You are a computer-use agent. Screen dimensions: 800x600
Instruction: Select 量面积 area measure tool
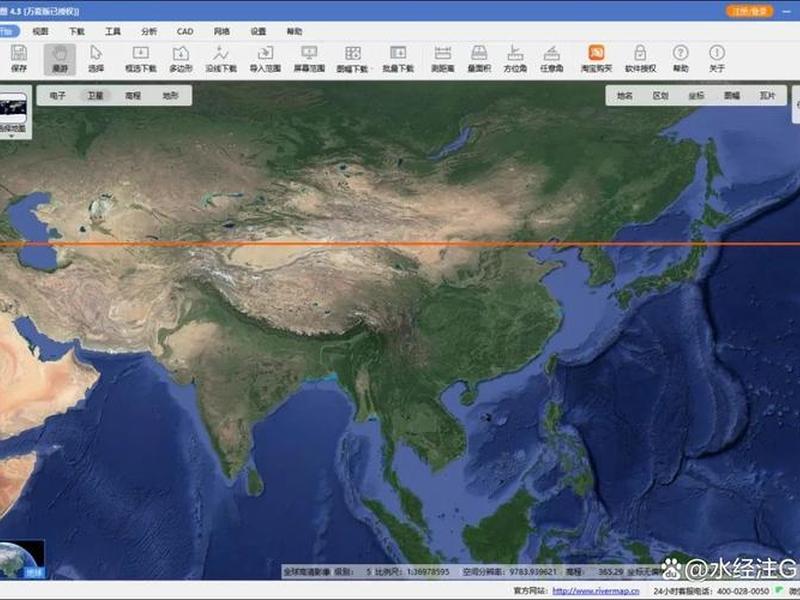pos(479,58)
